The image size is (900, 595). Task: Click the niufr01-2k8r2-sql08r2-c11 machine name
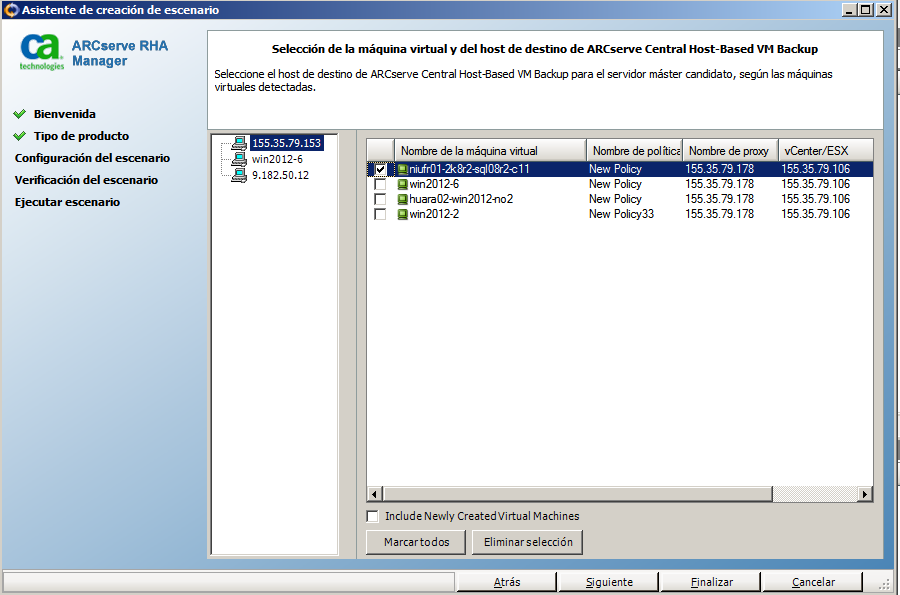469,169
